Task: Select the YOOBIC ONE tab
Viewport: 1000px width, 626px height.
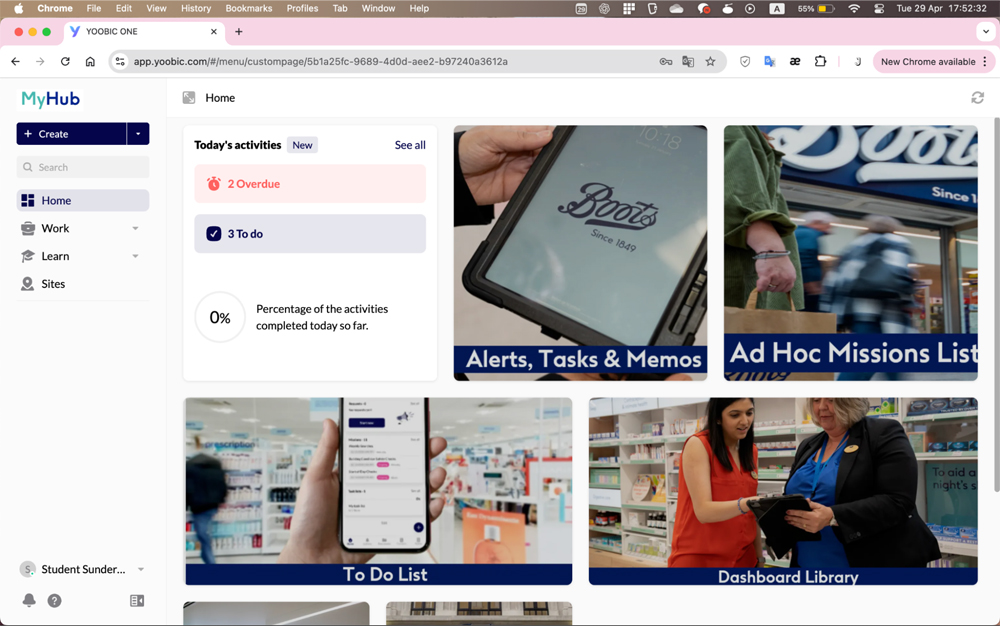Action: click(x=143, y=31)
